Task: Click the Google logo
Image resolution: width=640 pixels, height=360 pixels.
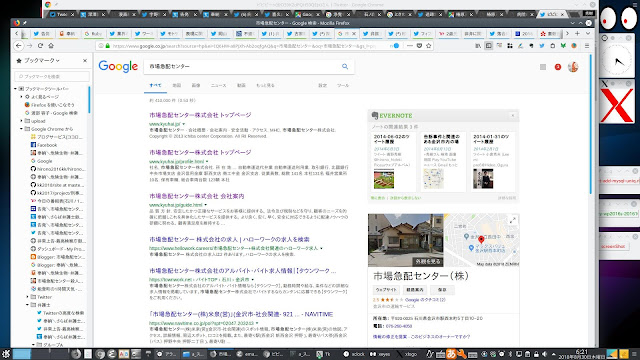Action: pos(118,67)
